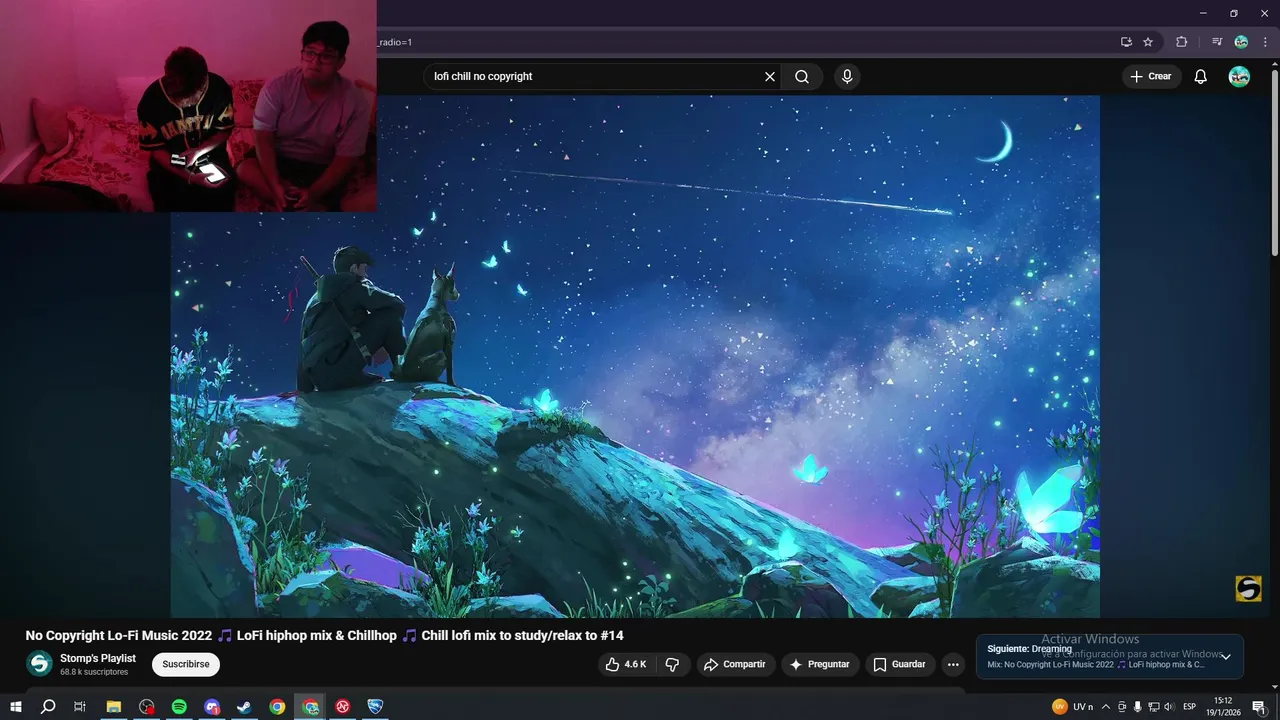Open more actions three-dot button
The width and height of the screenshot is (1280, 720).
953,664
